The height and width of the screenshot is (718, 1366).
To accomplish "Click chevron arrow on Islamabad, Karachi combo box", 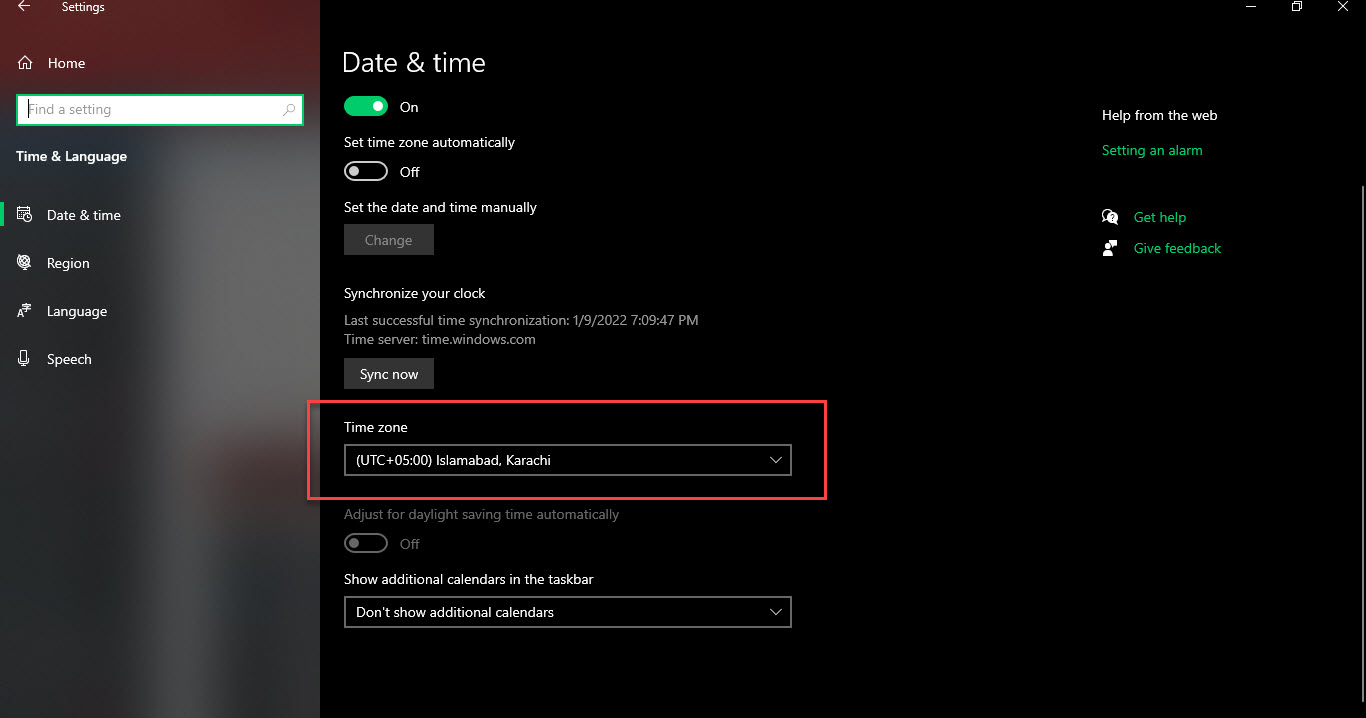I will pos(776,460).
